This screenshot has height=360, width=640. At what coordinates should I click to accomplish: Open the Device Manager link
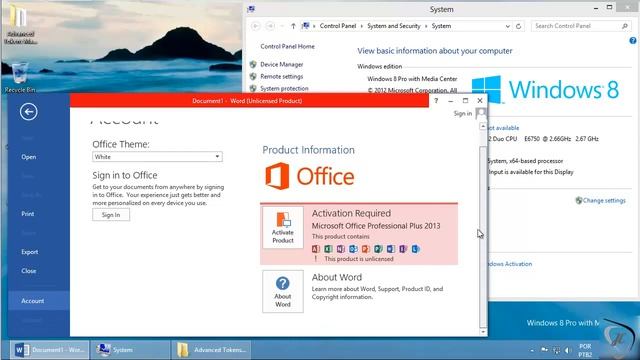coord(282,64)
